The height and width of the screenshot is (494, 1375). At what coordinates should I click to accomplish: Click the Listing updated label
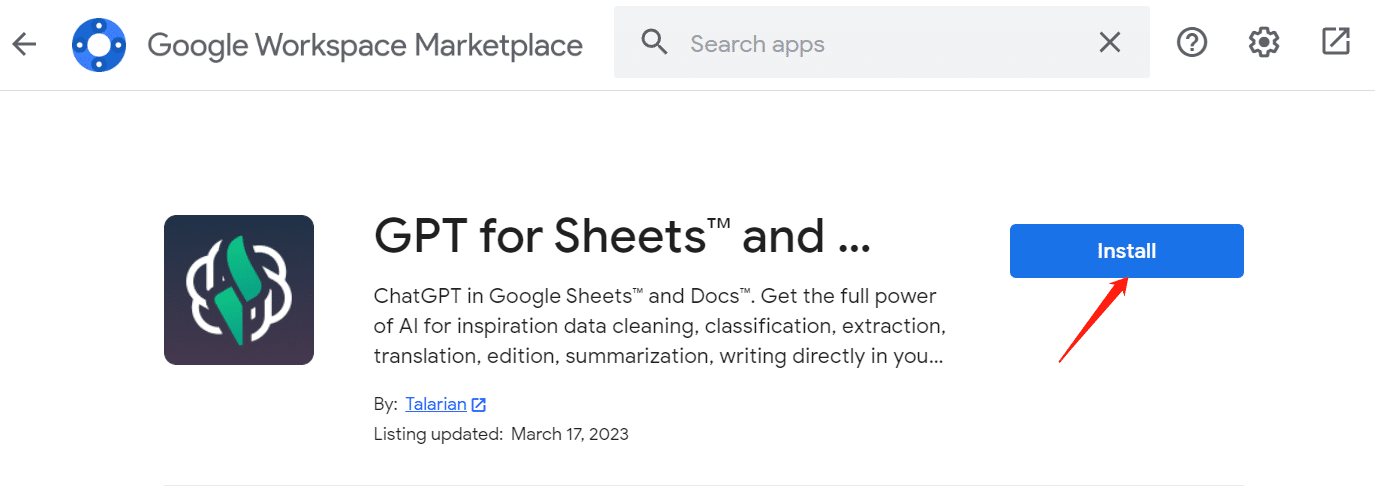tap(437, 434)
